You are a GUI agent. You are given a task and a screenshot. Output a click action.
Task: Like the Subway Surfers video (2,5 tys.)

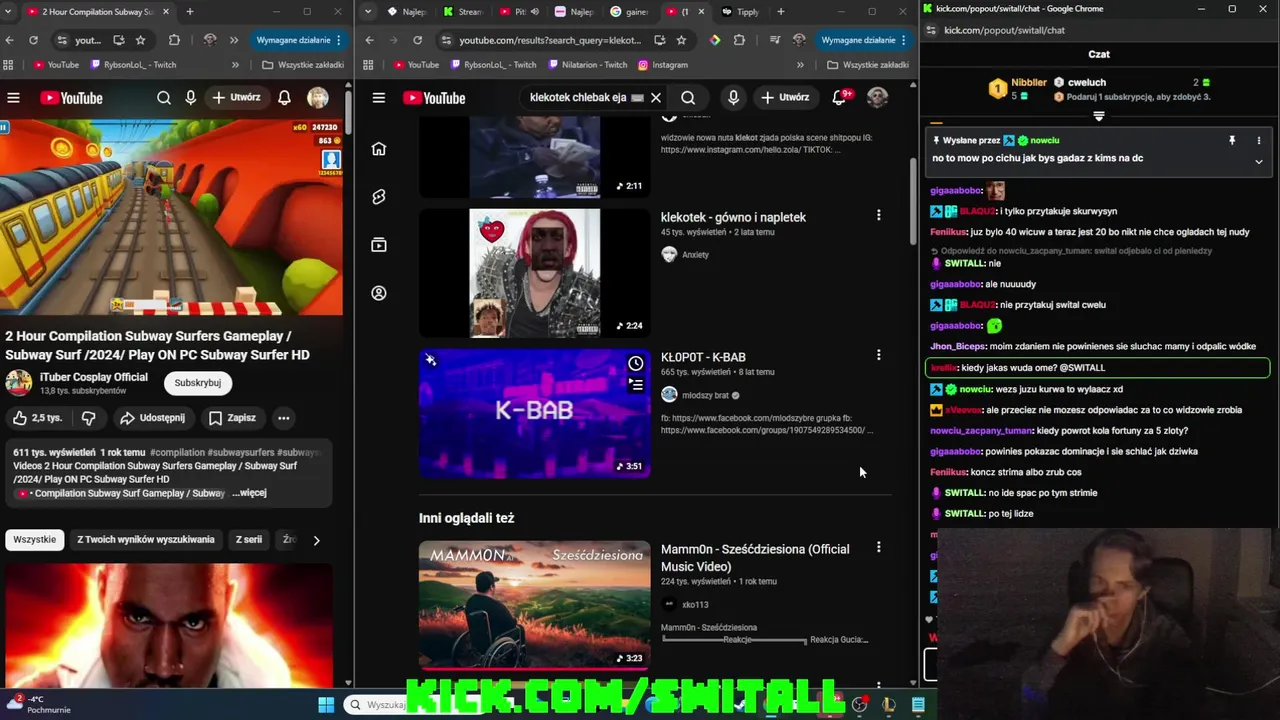point(37,418)
